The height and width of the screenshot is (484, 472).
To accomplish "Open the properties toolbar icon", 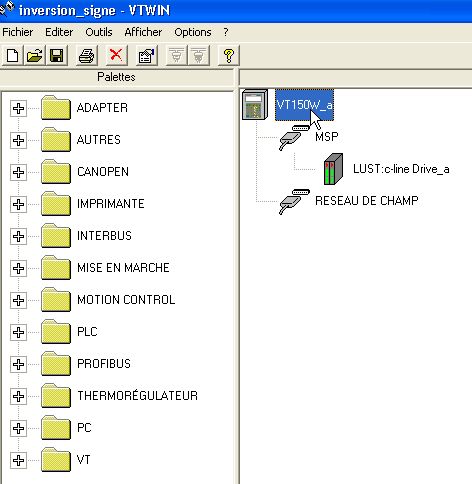I will point(147,55).
